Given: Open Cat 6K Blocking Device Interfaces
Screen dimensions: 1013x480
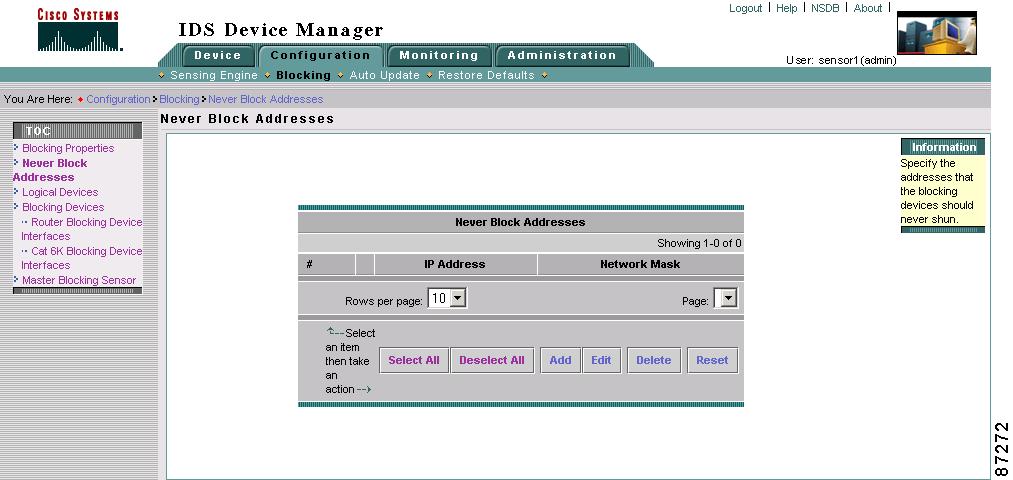Looking at the screenshot, I should click(81, 258).
